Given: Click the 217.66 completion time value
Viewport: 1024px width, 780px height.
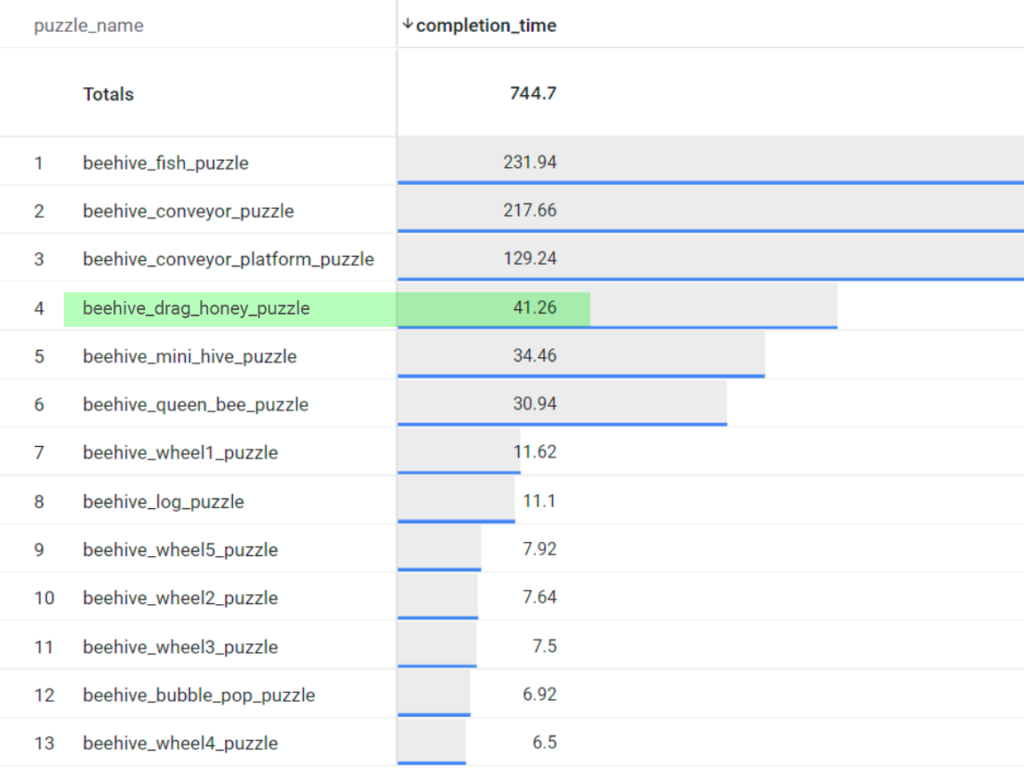Looking at the screenshot, I should pyautogui.click(x=530, y=210).
